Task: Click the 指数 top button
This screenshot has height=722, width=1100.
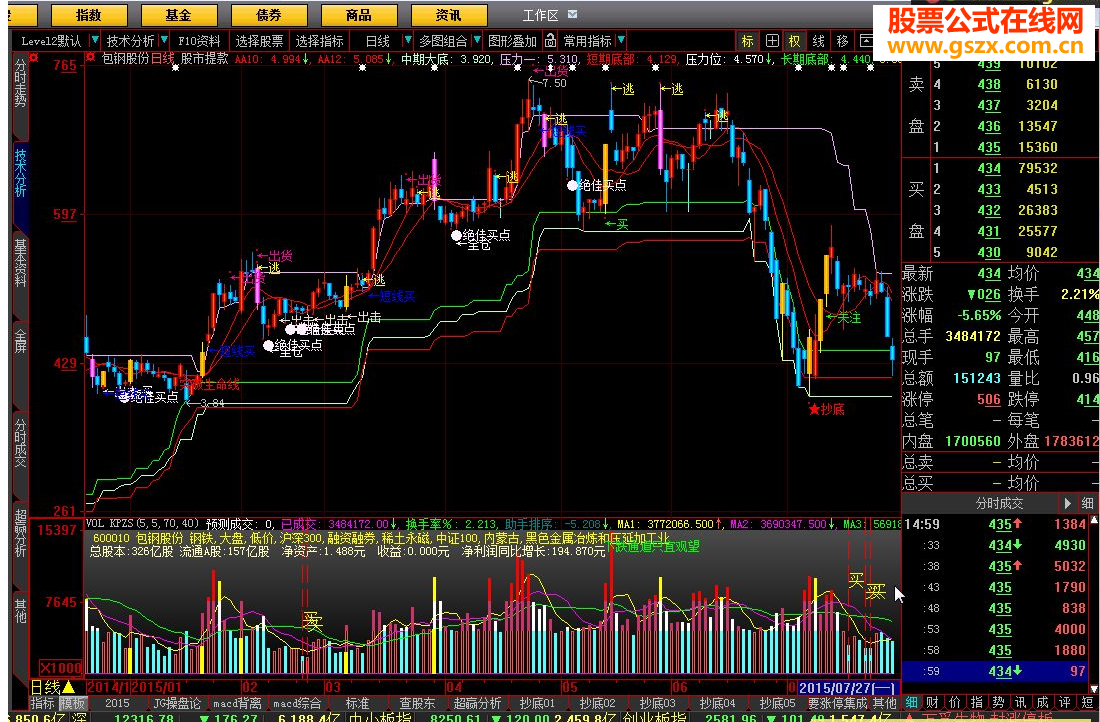Action: [x=88, y=15]
